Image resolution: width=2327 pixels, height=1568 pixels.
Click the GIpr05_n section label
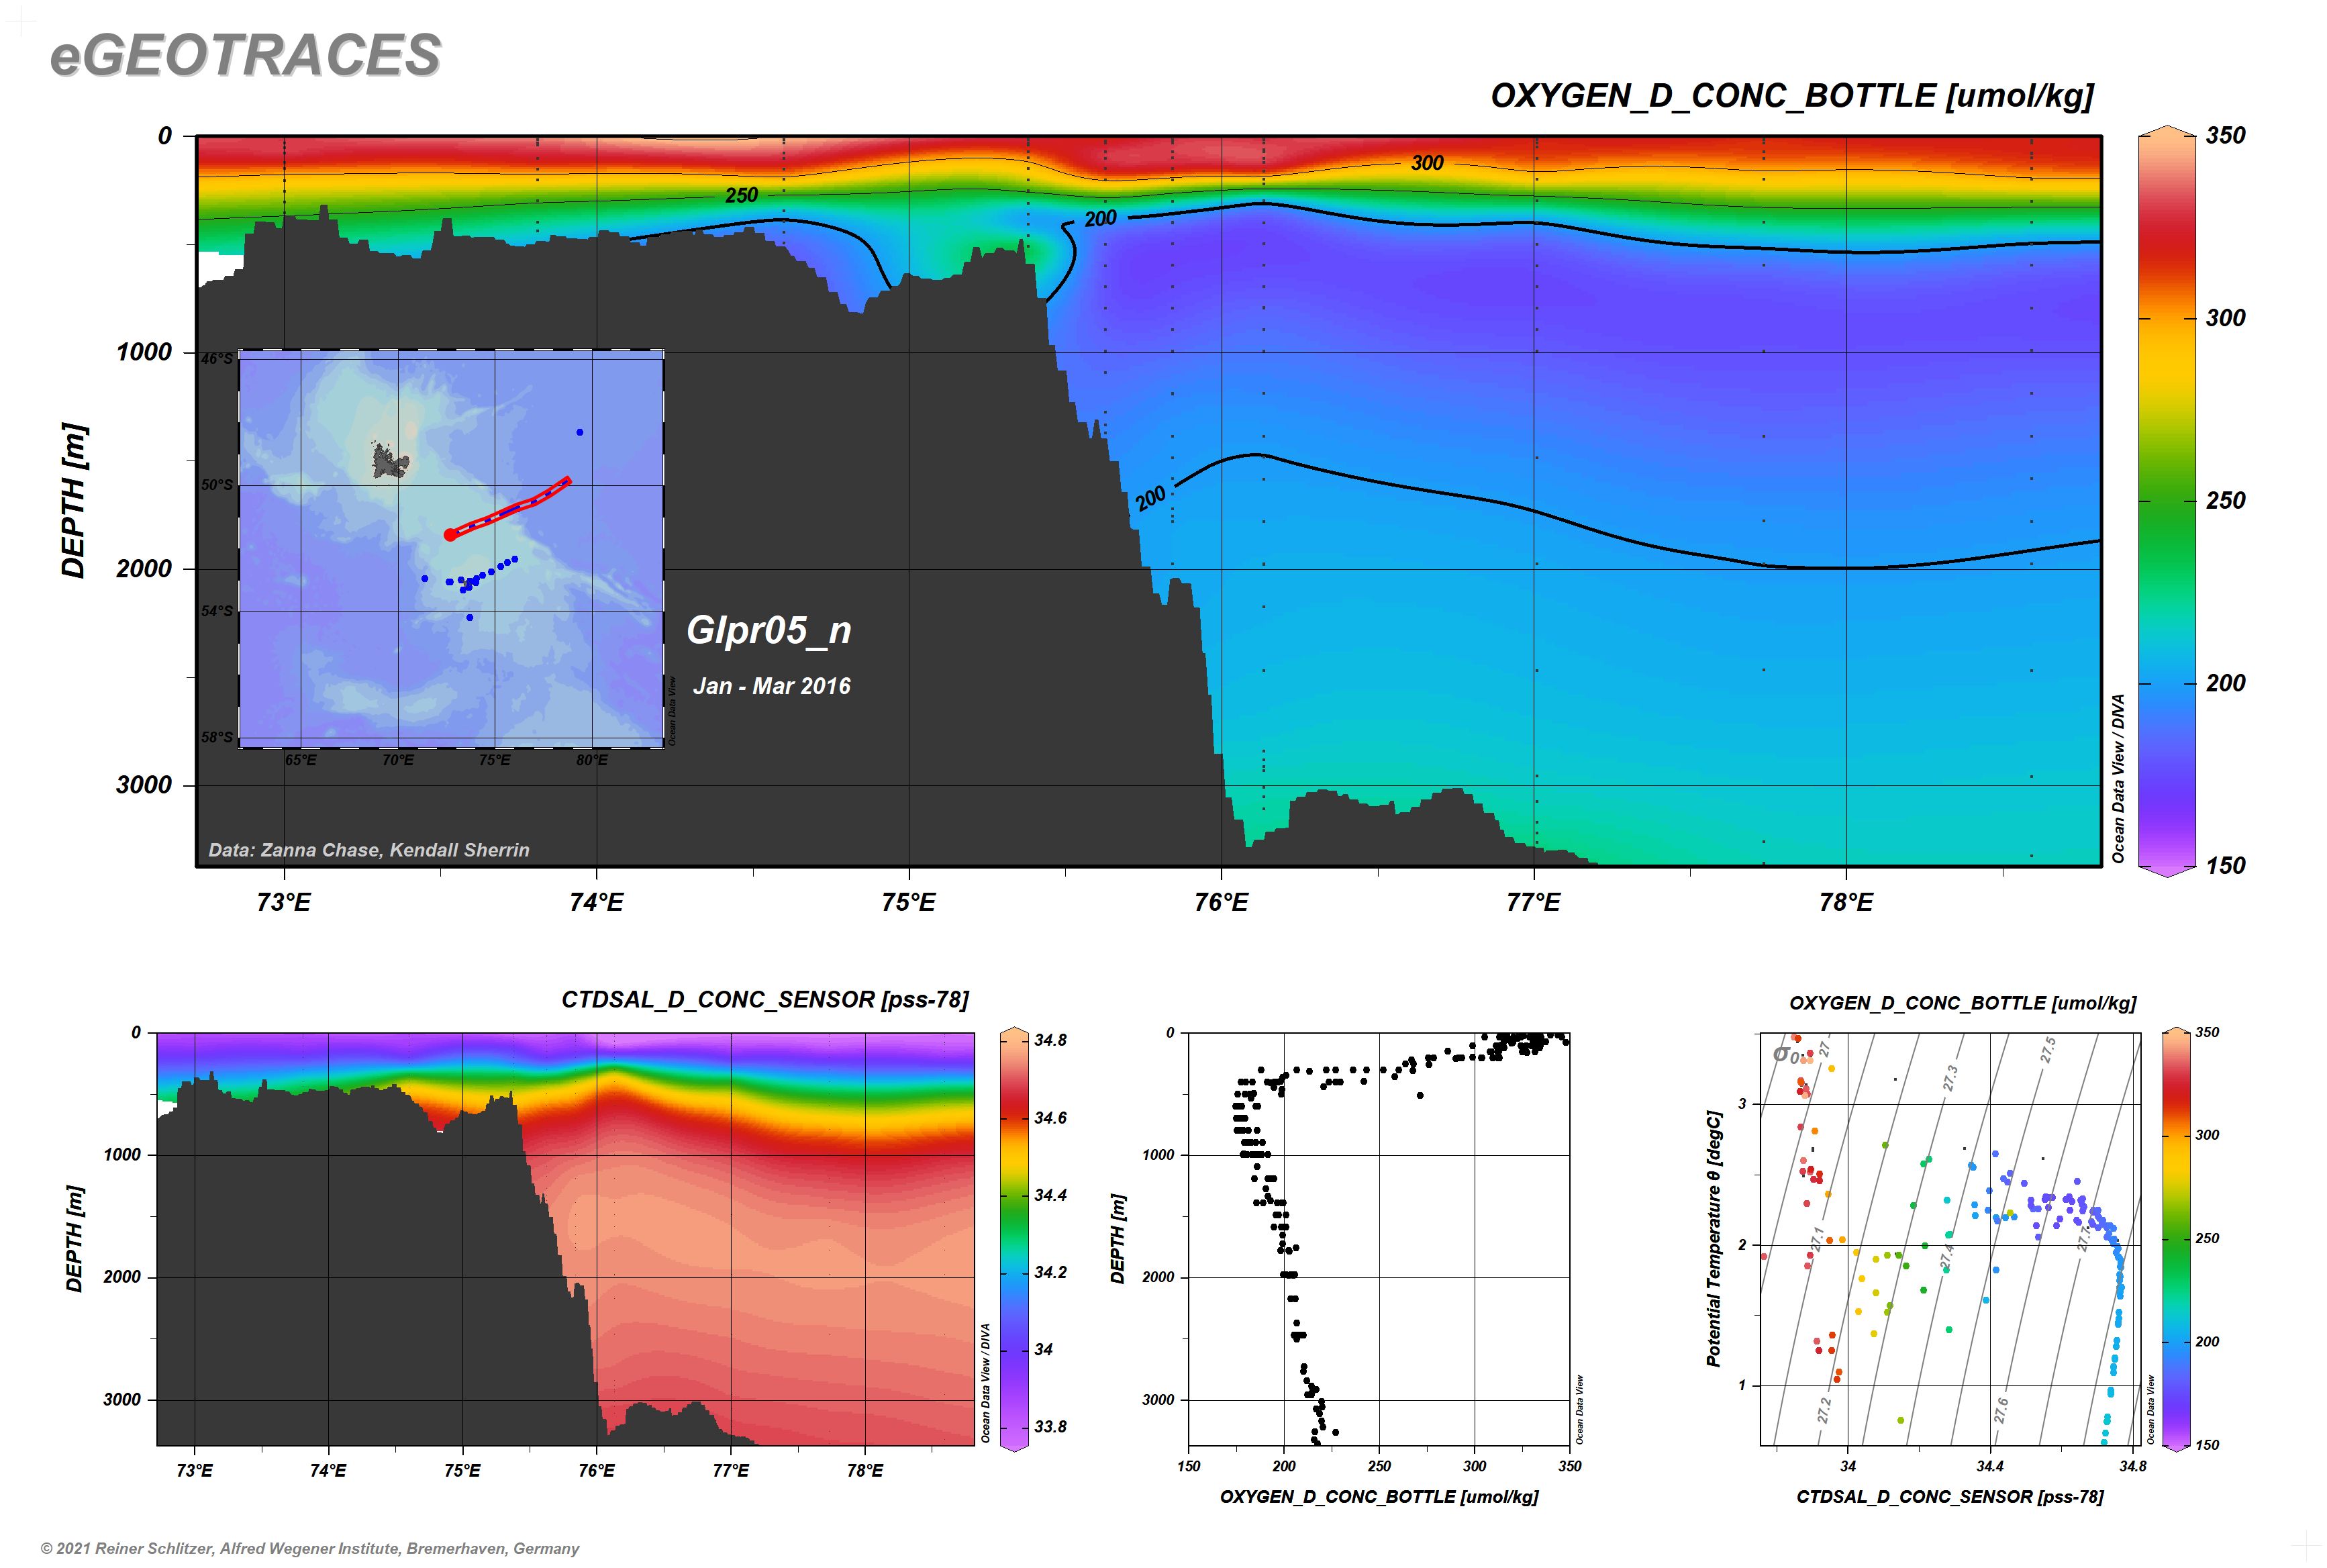coord(769,631)
